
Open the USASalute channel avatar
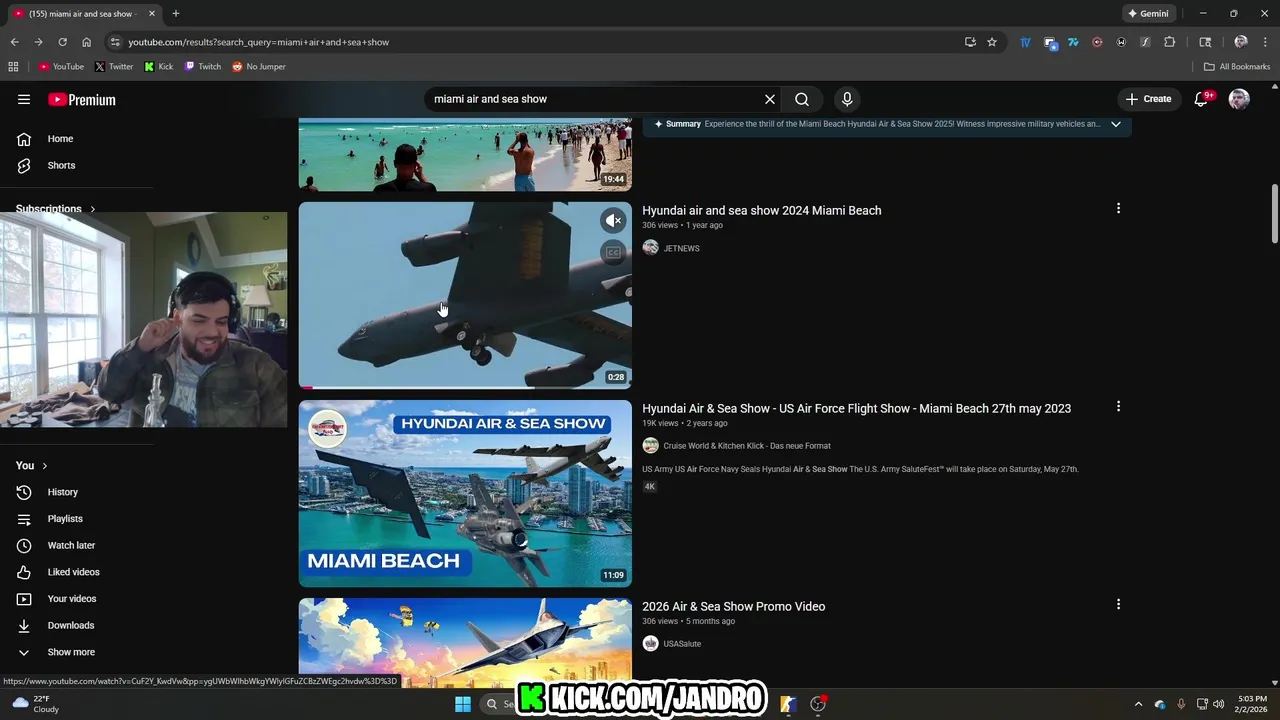point(651,644)
